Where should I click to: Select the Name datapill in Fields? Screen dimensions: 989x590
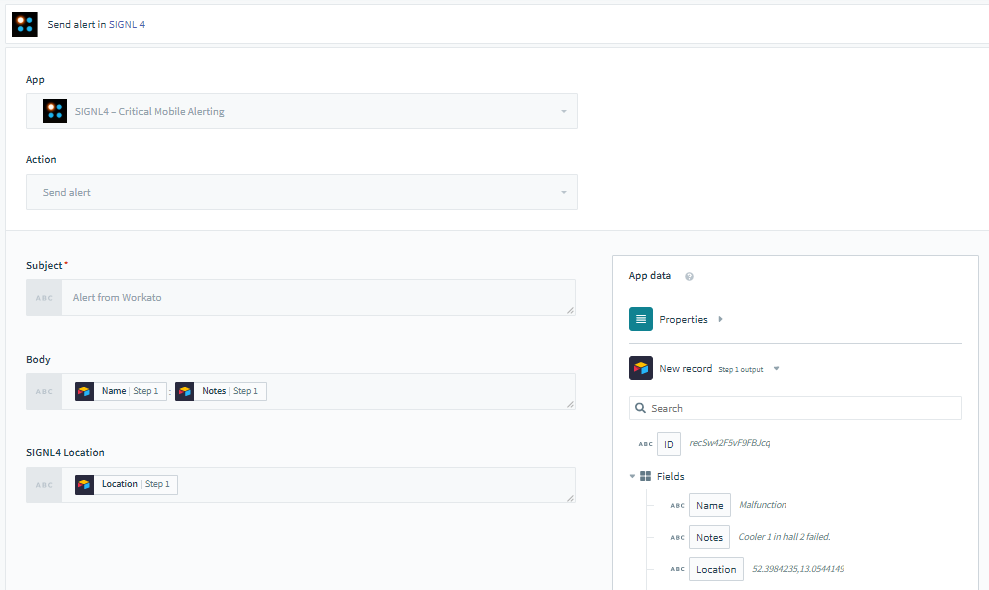coord(710,505)
